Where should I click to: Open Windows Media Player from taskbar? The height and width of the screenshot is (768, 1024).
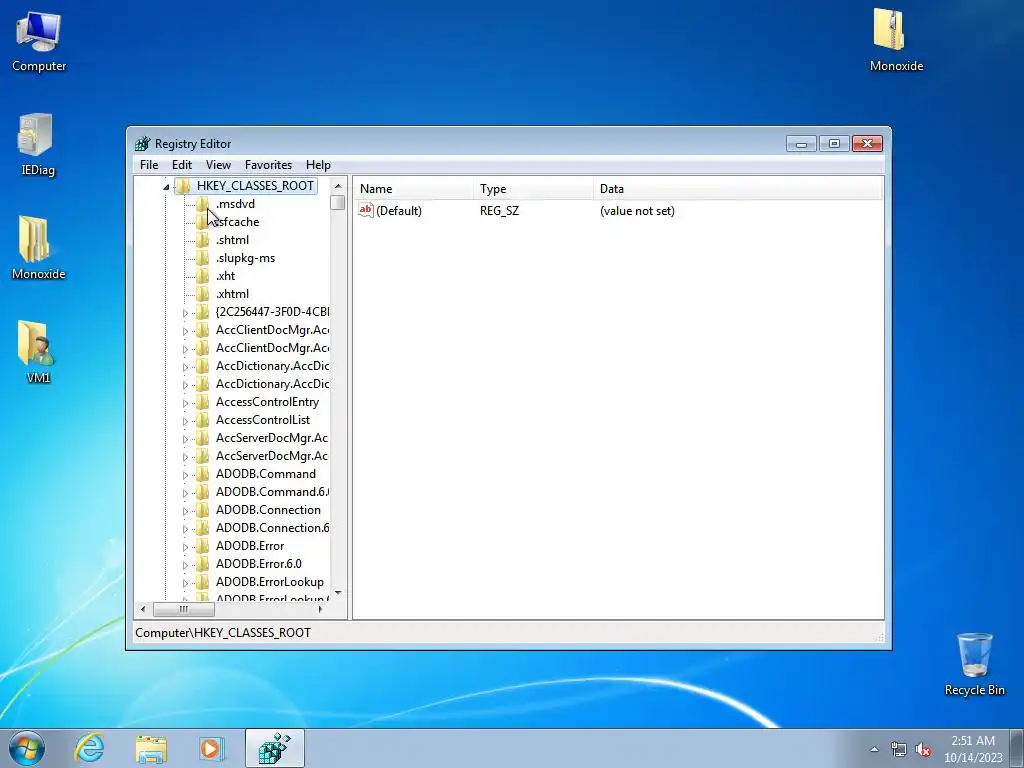(x=211, y=748)
